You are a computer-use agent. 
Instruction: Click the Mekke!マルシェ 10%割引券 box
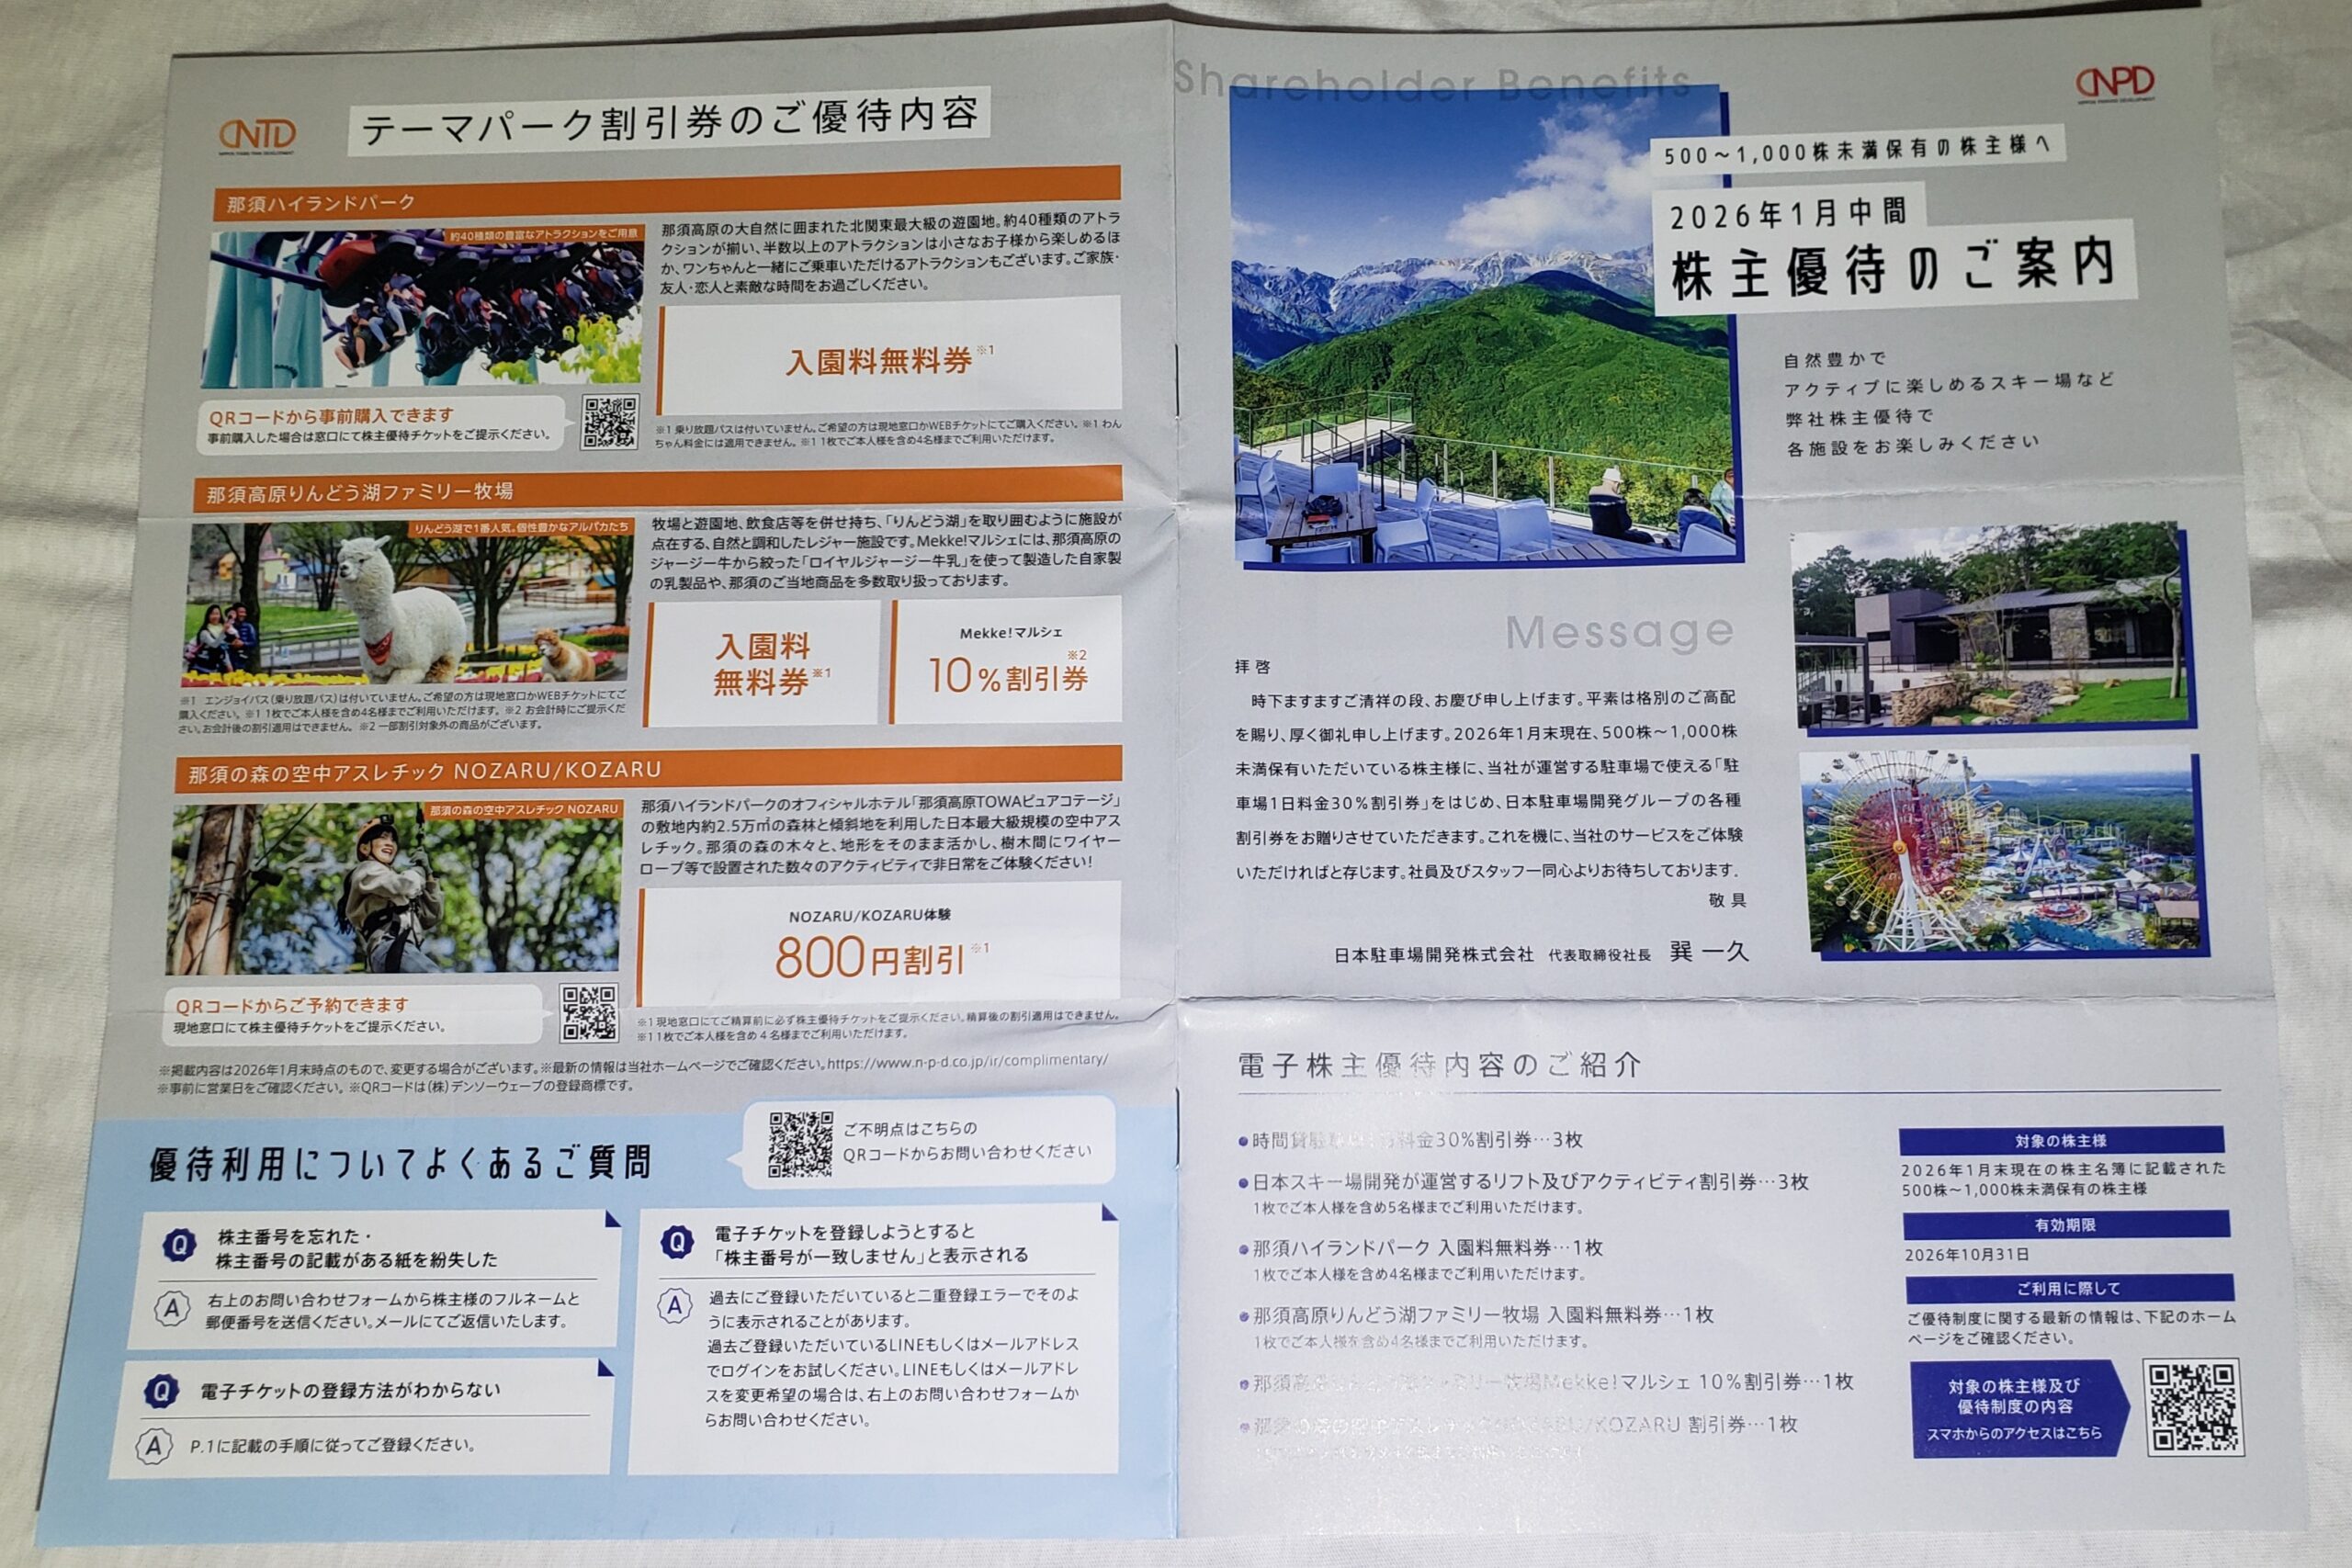[x=1006, y=662]
